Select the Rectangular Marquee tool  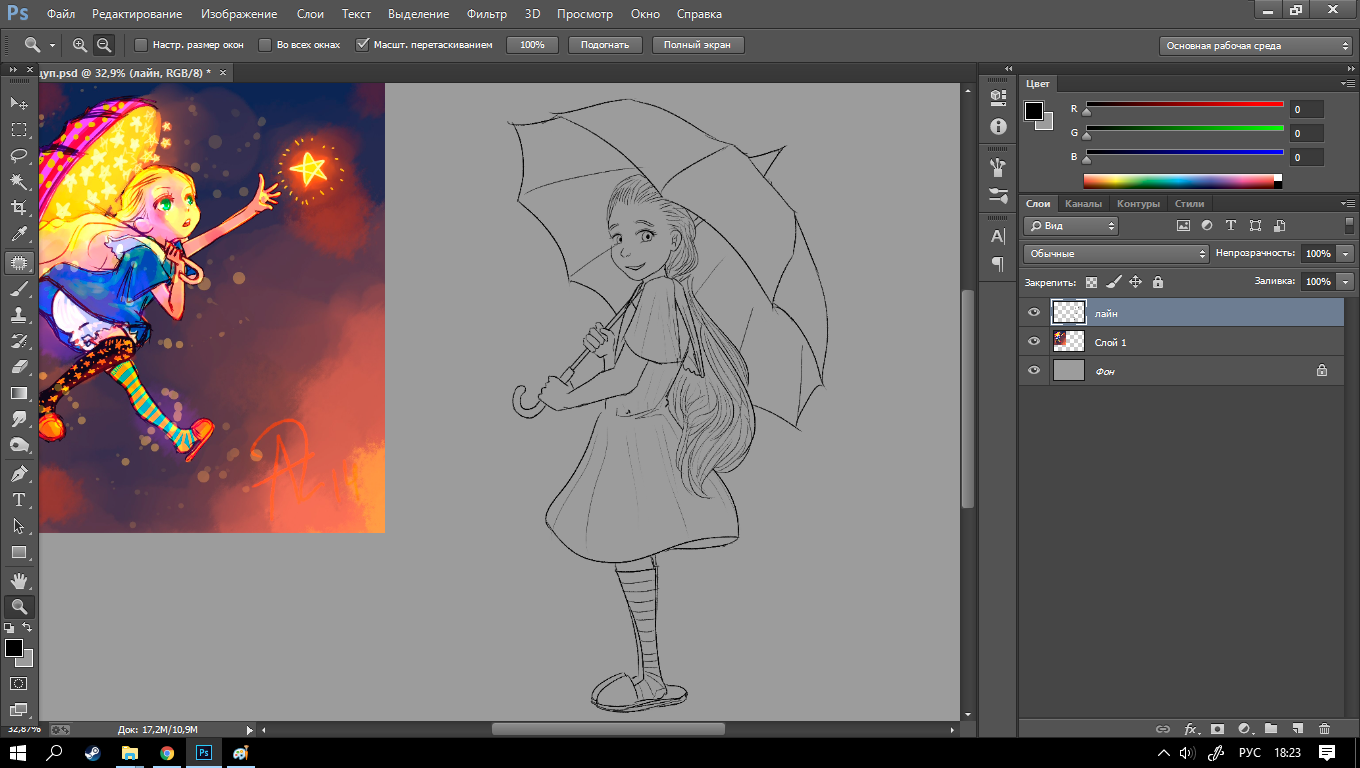(19, 129)
